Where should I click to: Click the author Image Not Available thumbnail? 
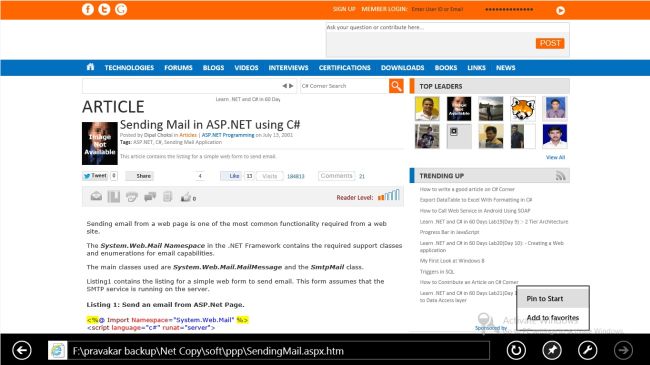point(99,143)
